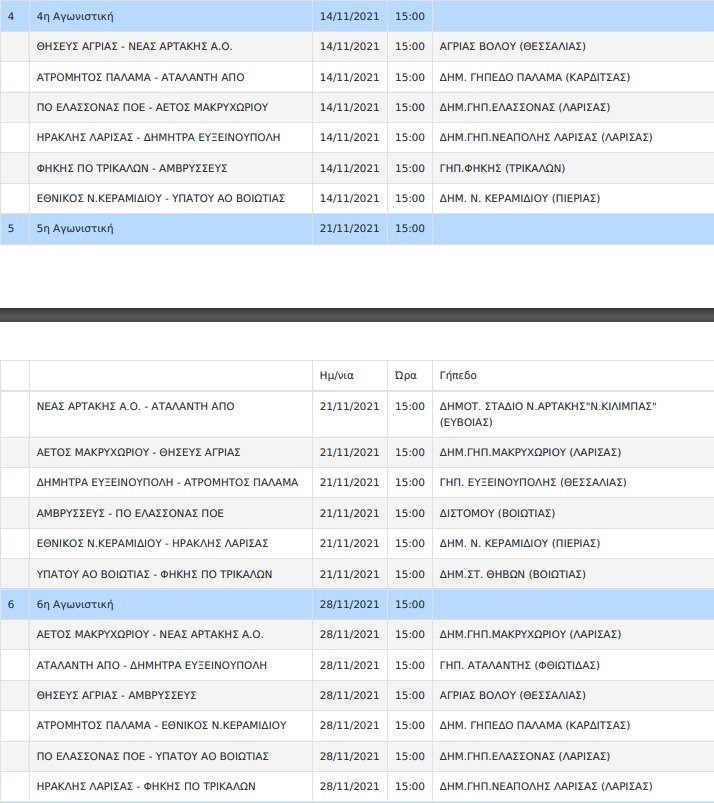
Task: Click match ΑΤΑΛΑΝΤΗ ΑΠΟ - ΔΗΜΗΤΡΑ ΕΥΞΕΙΝΟΥΠΟΛΗ
Action: point(152,665)
